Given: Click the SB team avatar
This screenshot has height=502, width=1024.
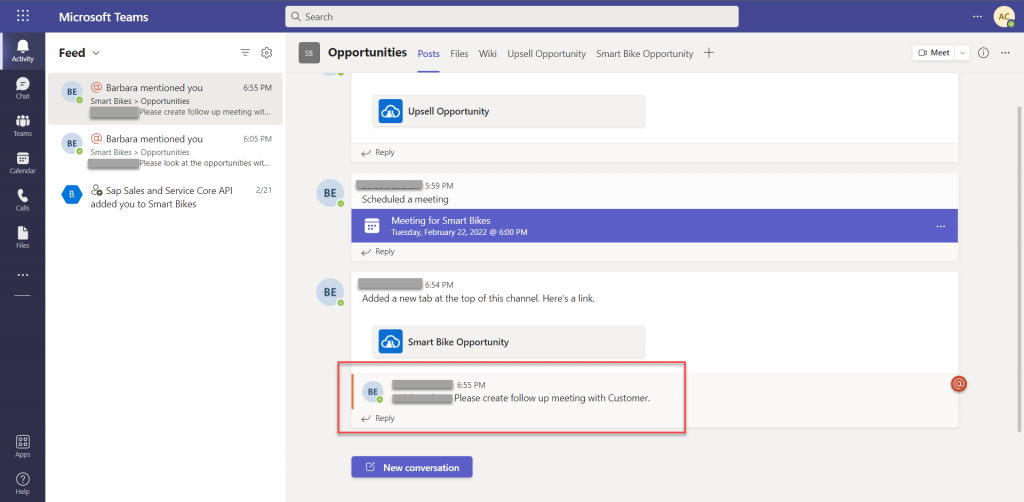Looking at the screenshot, I should [309, 53].
